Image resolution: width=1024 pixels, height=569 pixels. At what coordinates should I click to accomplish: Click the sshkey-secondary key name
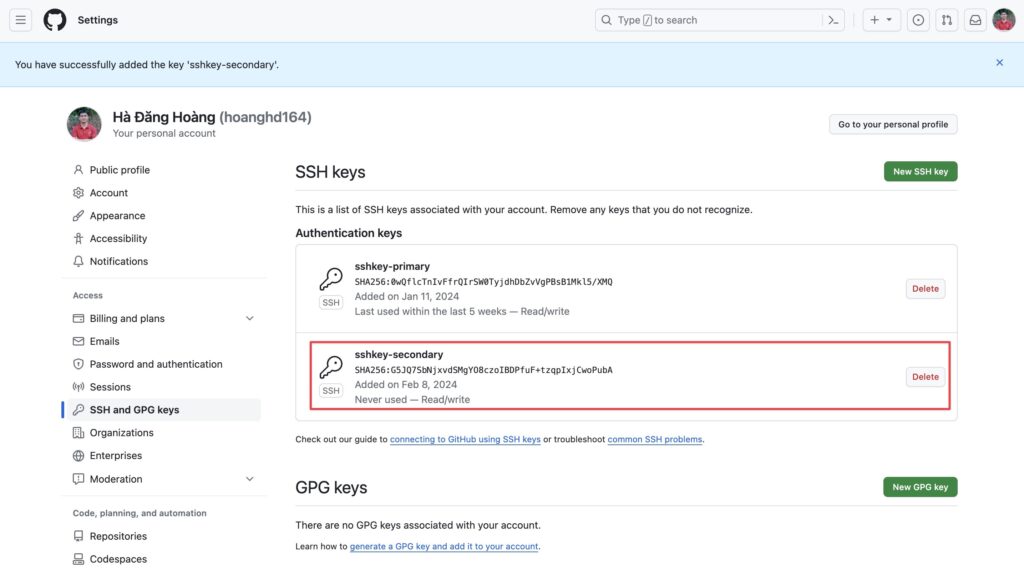tap(398, 354)
